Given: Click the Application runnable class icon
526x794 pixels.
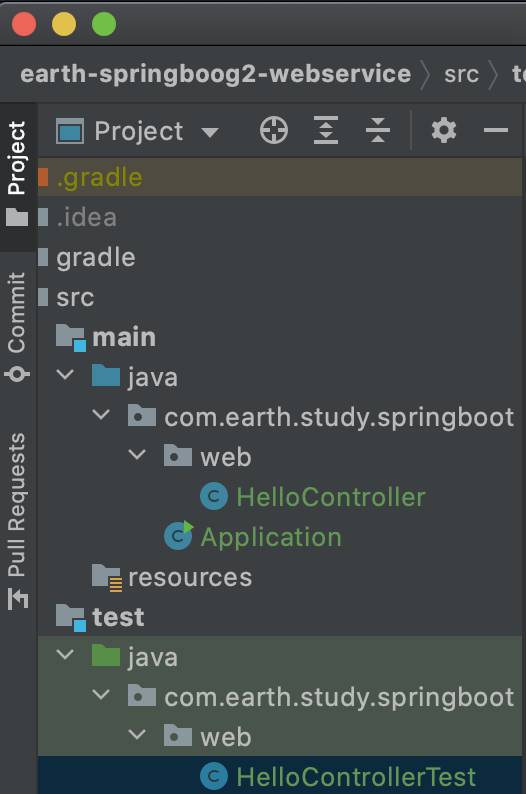Looking at the screenshot, I should point(178,536).
